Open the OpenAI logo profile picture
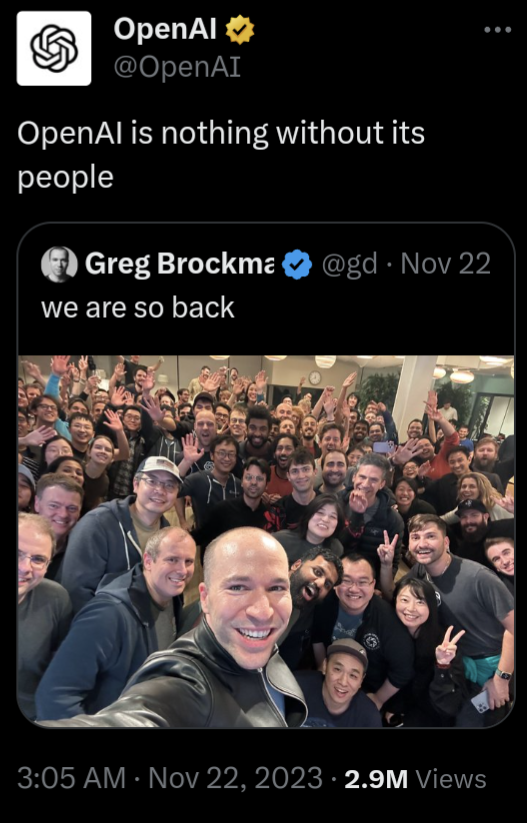This screenshot has width=527, height=823. (54, 48)
